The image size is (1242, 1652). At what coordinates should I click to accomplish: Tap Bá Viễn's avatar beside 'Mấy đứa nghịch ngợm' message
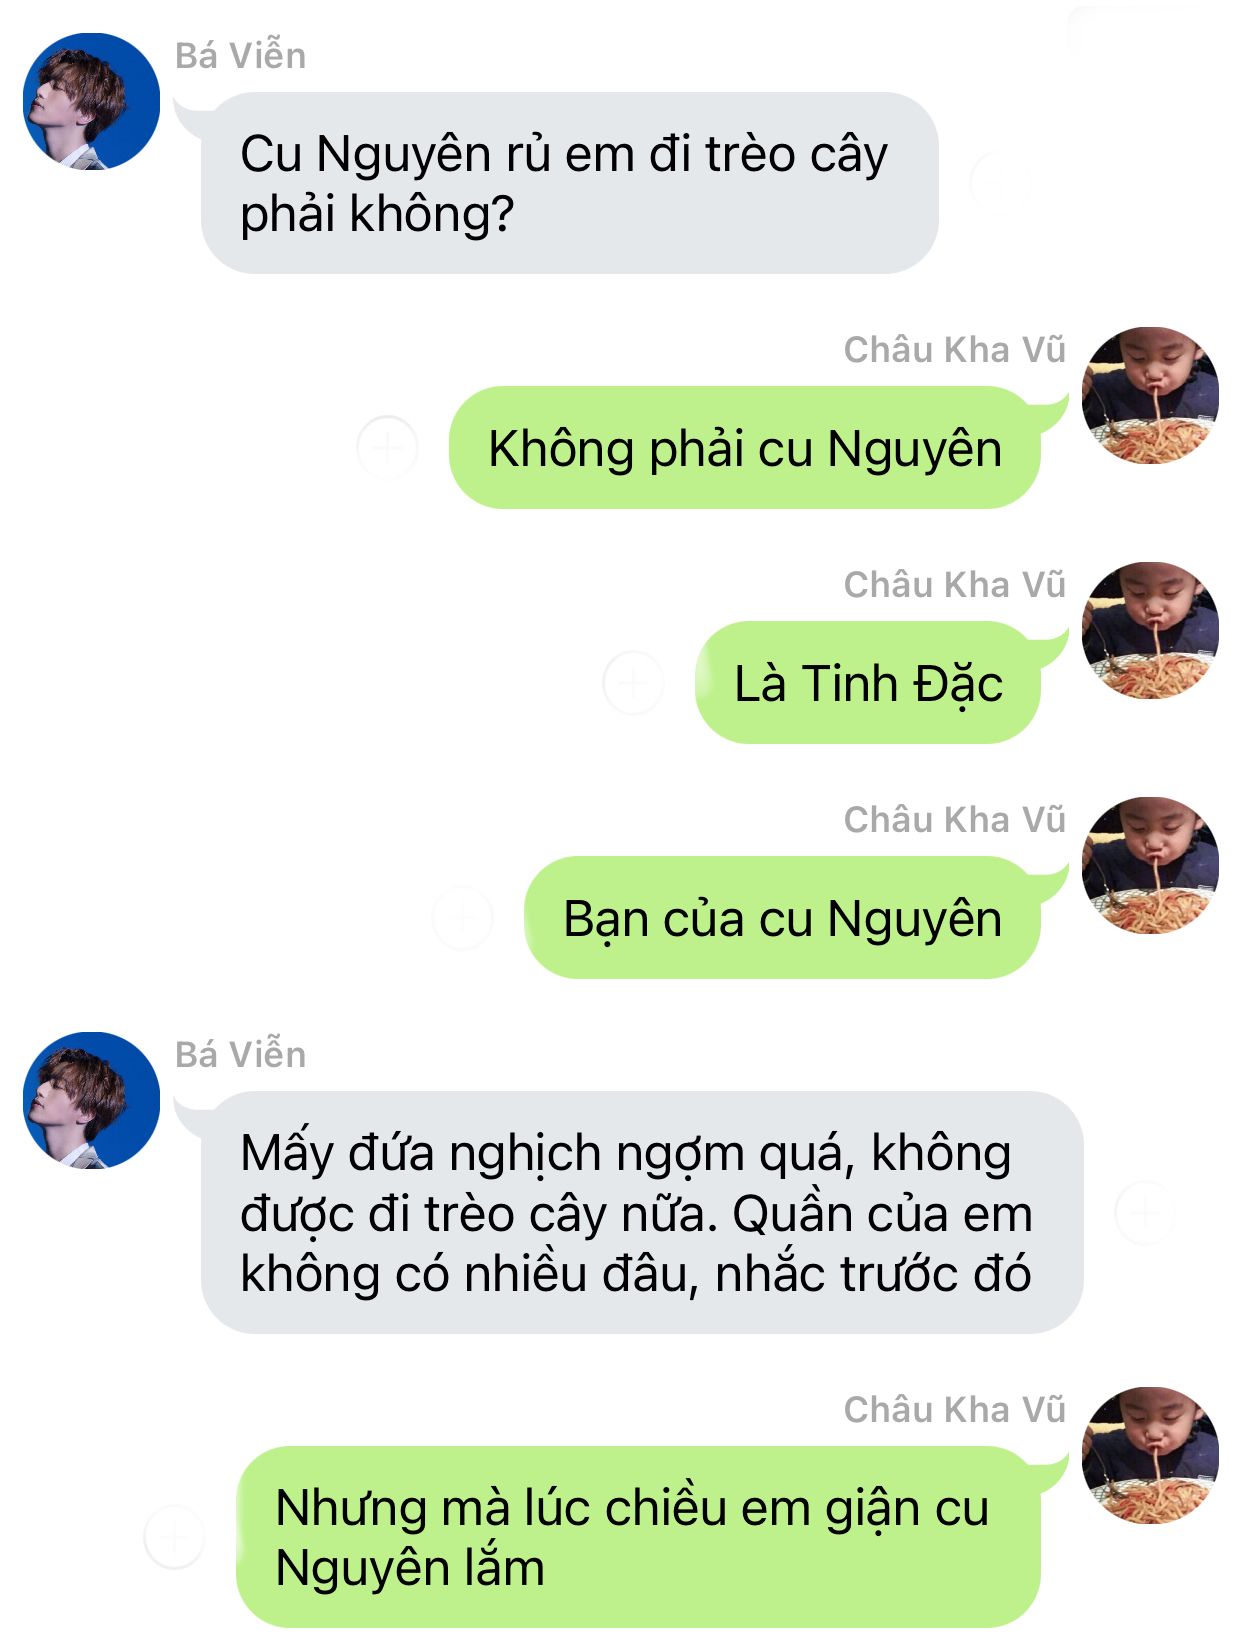click(x=91, y=1100)
